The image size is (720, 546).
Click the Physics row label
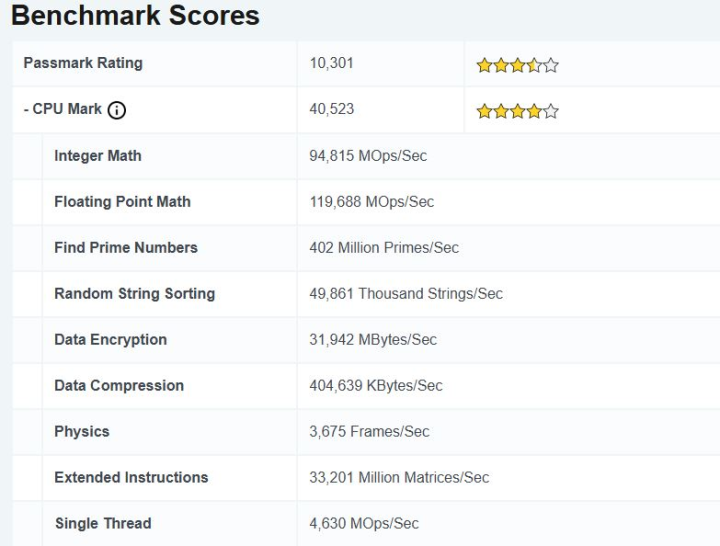(82, 432)
